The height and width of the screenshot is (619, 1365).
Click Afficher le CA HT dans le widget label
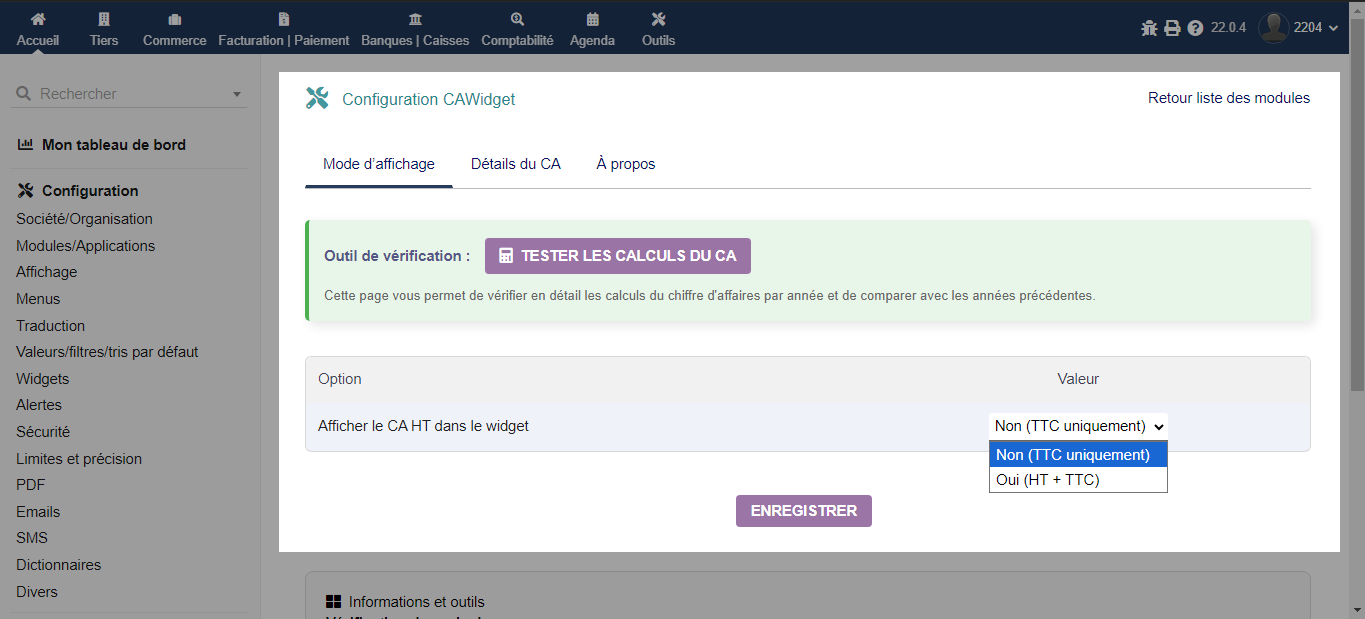point(423,426)
